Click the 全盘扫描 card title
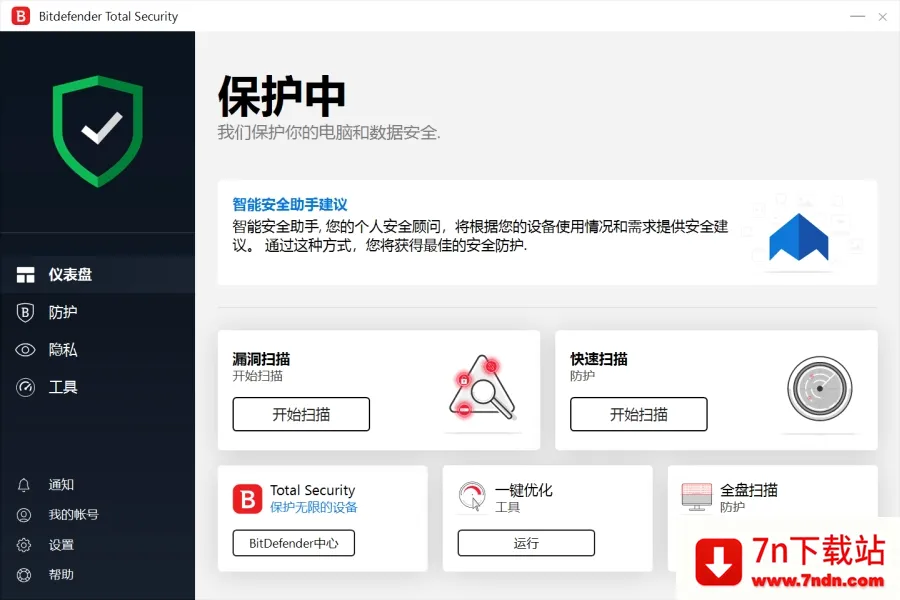The height and width of the screenshot is (600, 900). click(748, 490)
